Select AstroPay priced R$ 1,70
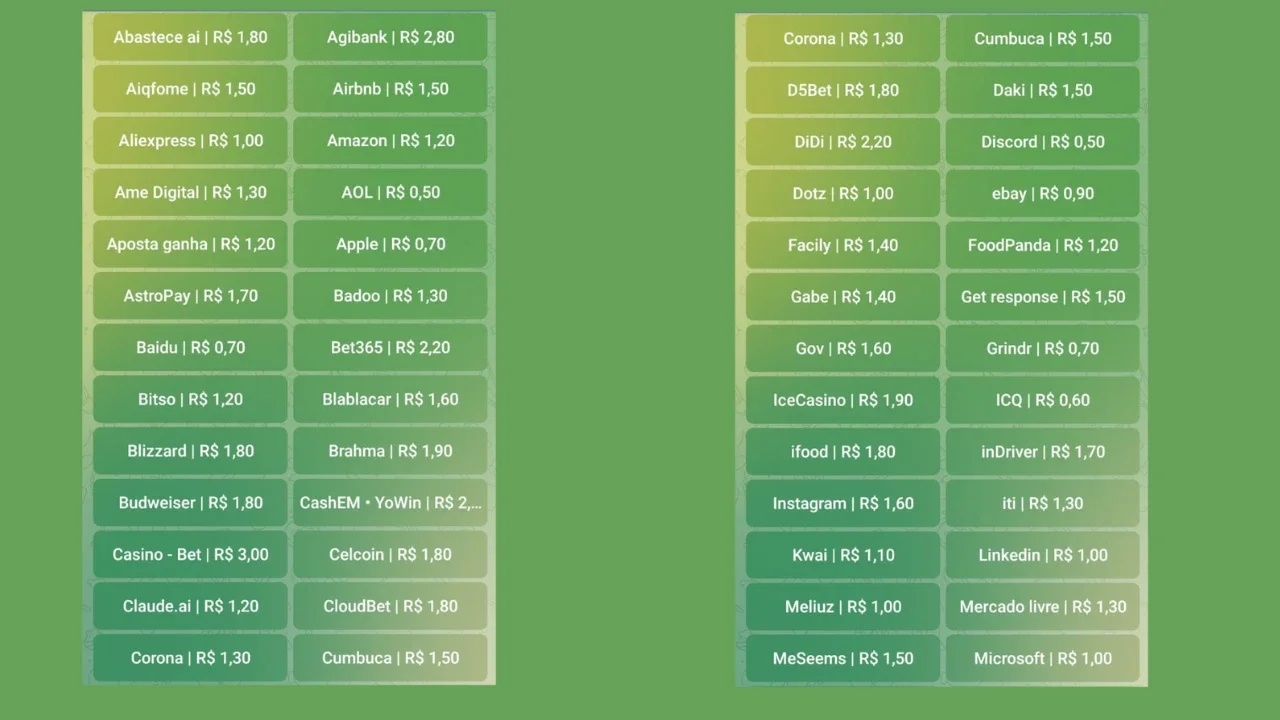This screenshot has height=720, width=1280. point(190,296)
